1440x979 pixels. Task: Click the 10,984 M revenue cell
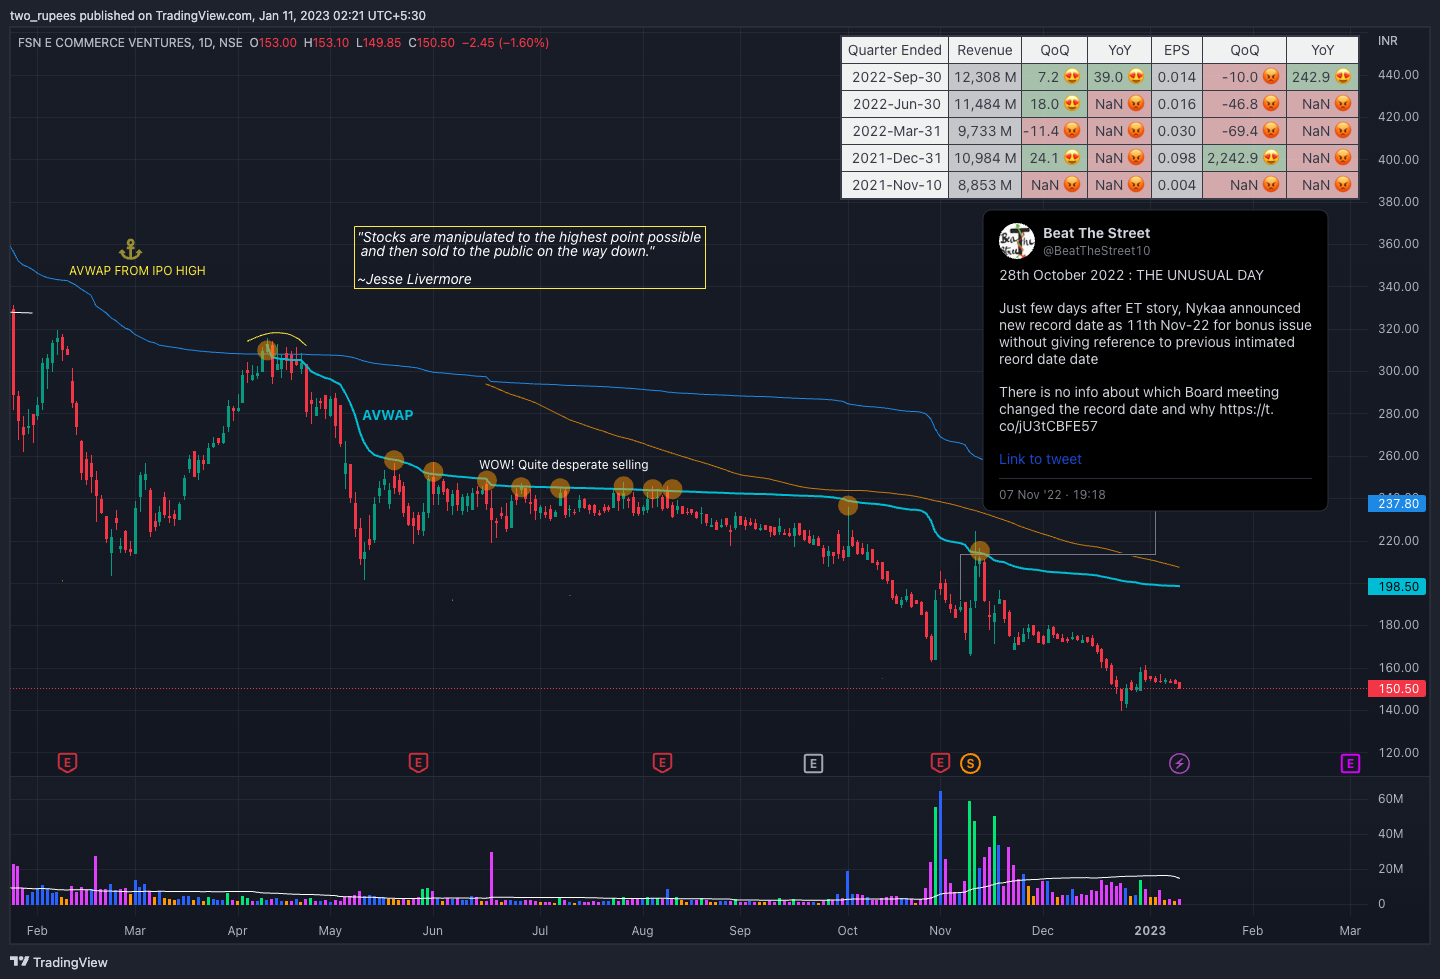click(985, 158)
